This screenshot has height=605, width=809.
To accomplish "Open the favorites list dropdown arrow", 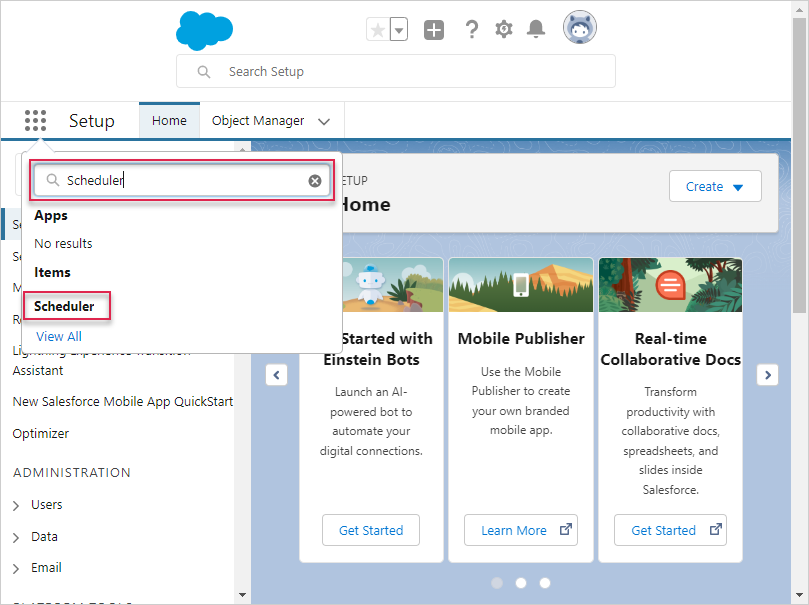I will pyautogui.click(x=399, y=30).
